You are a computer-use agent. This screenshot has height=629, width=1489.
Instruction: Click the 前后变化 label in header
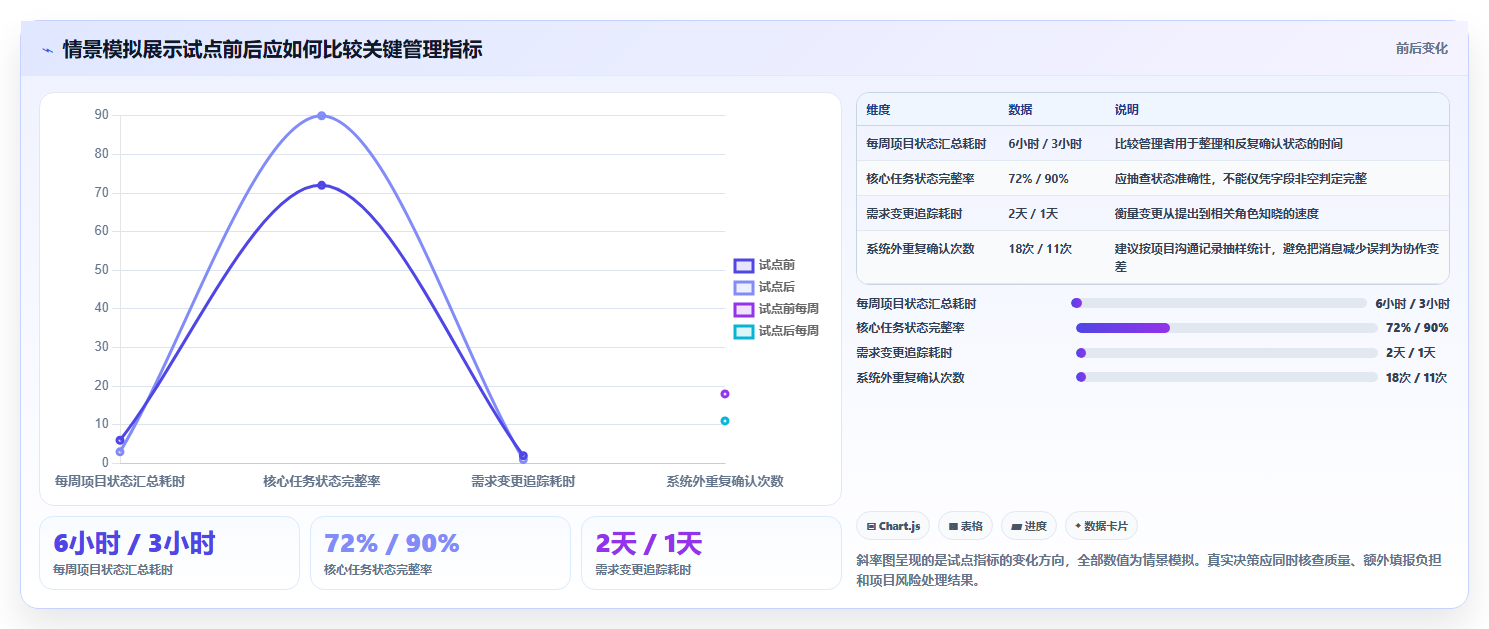1421,48
